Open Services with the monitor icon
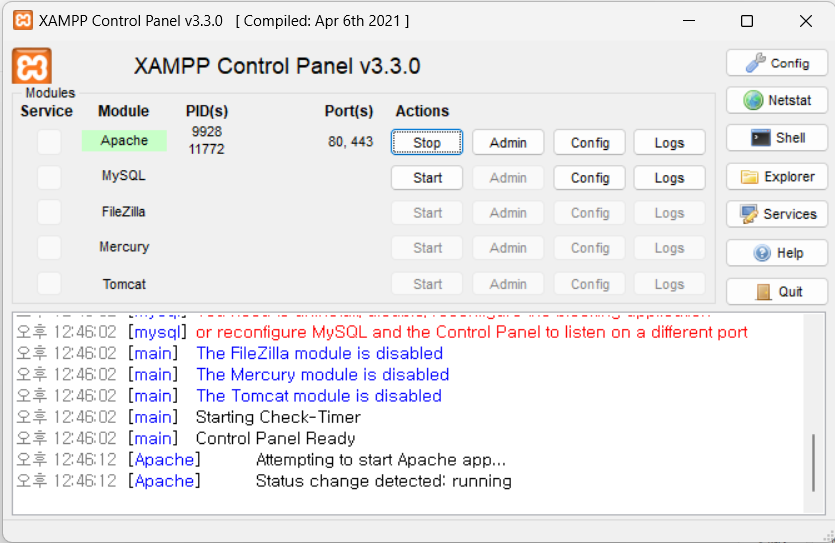This screenshot has height=543, width=835. (777, 214)
